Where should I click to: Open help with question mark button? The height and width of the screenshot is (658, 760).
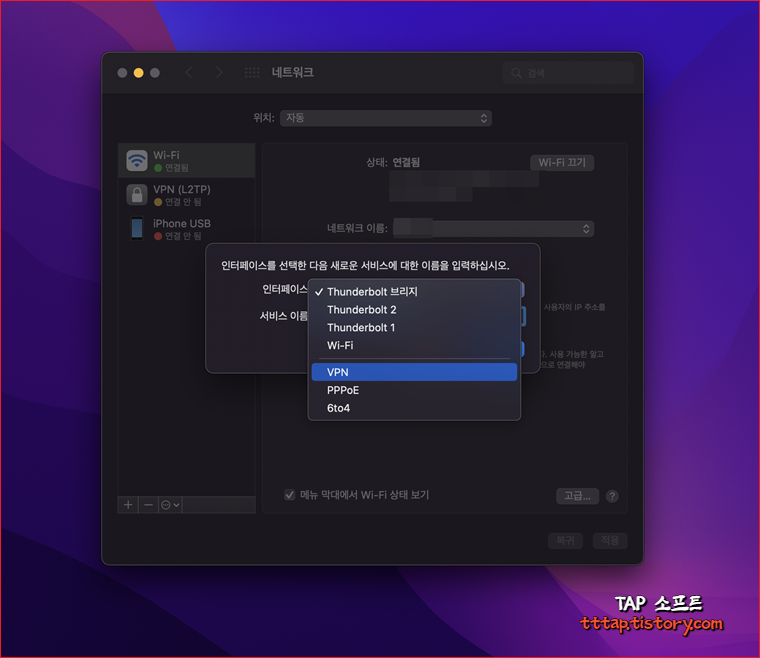click(612, 496)
